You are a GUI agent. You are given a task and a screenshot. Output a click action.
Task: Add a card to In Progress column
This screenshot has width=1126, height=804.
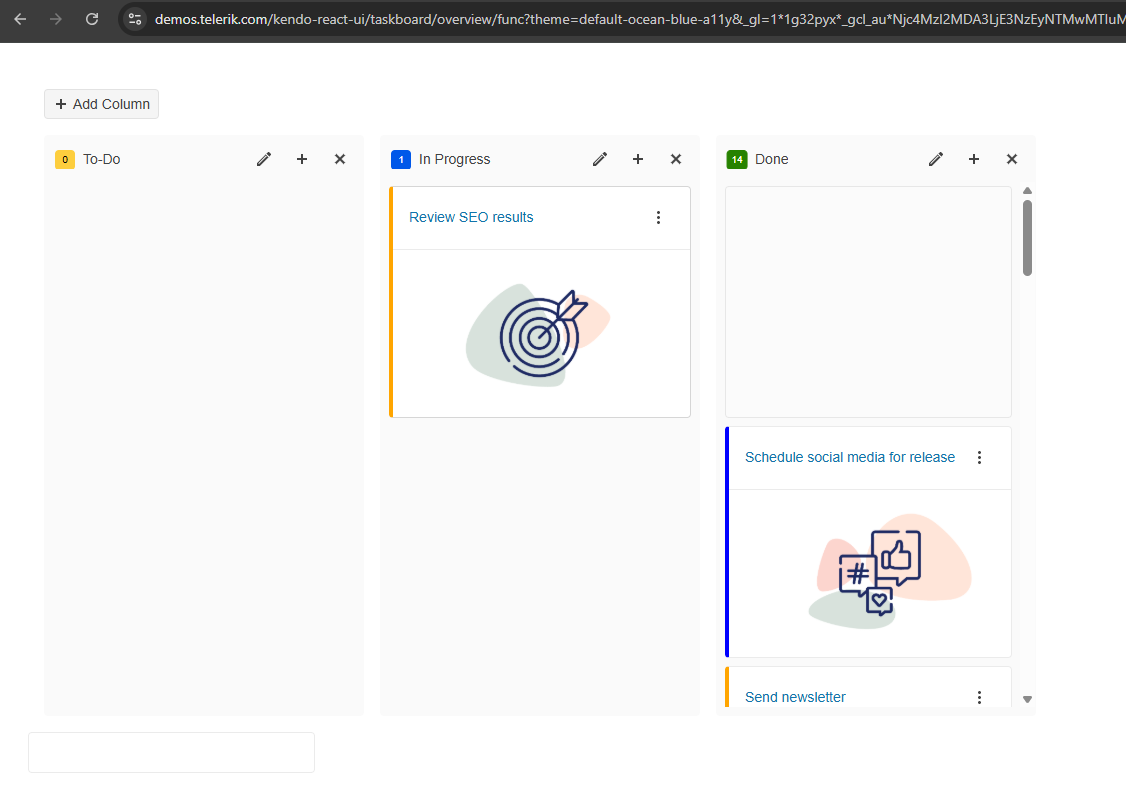coord(638,159)
